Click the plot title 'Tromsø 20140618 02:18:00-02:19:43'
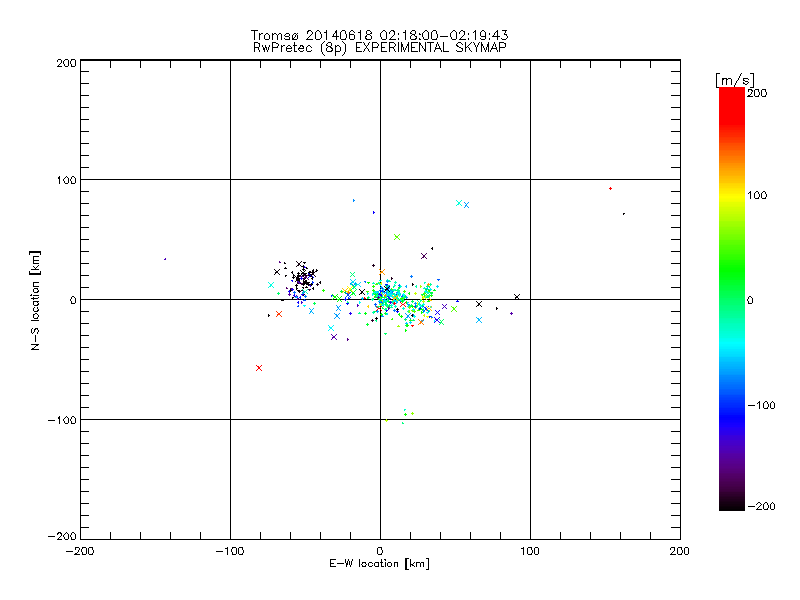Viewport: 800px width, 600px height. click(x=379, y=35)
